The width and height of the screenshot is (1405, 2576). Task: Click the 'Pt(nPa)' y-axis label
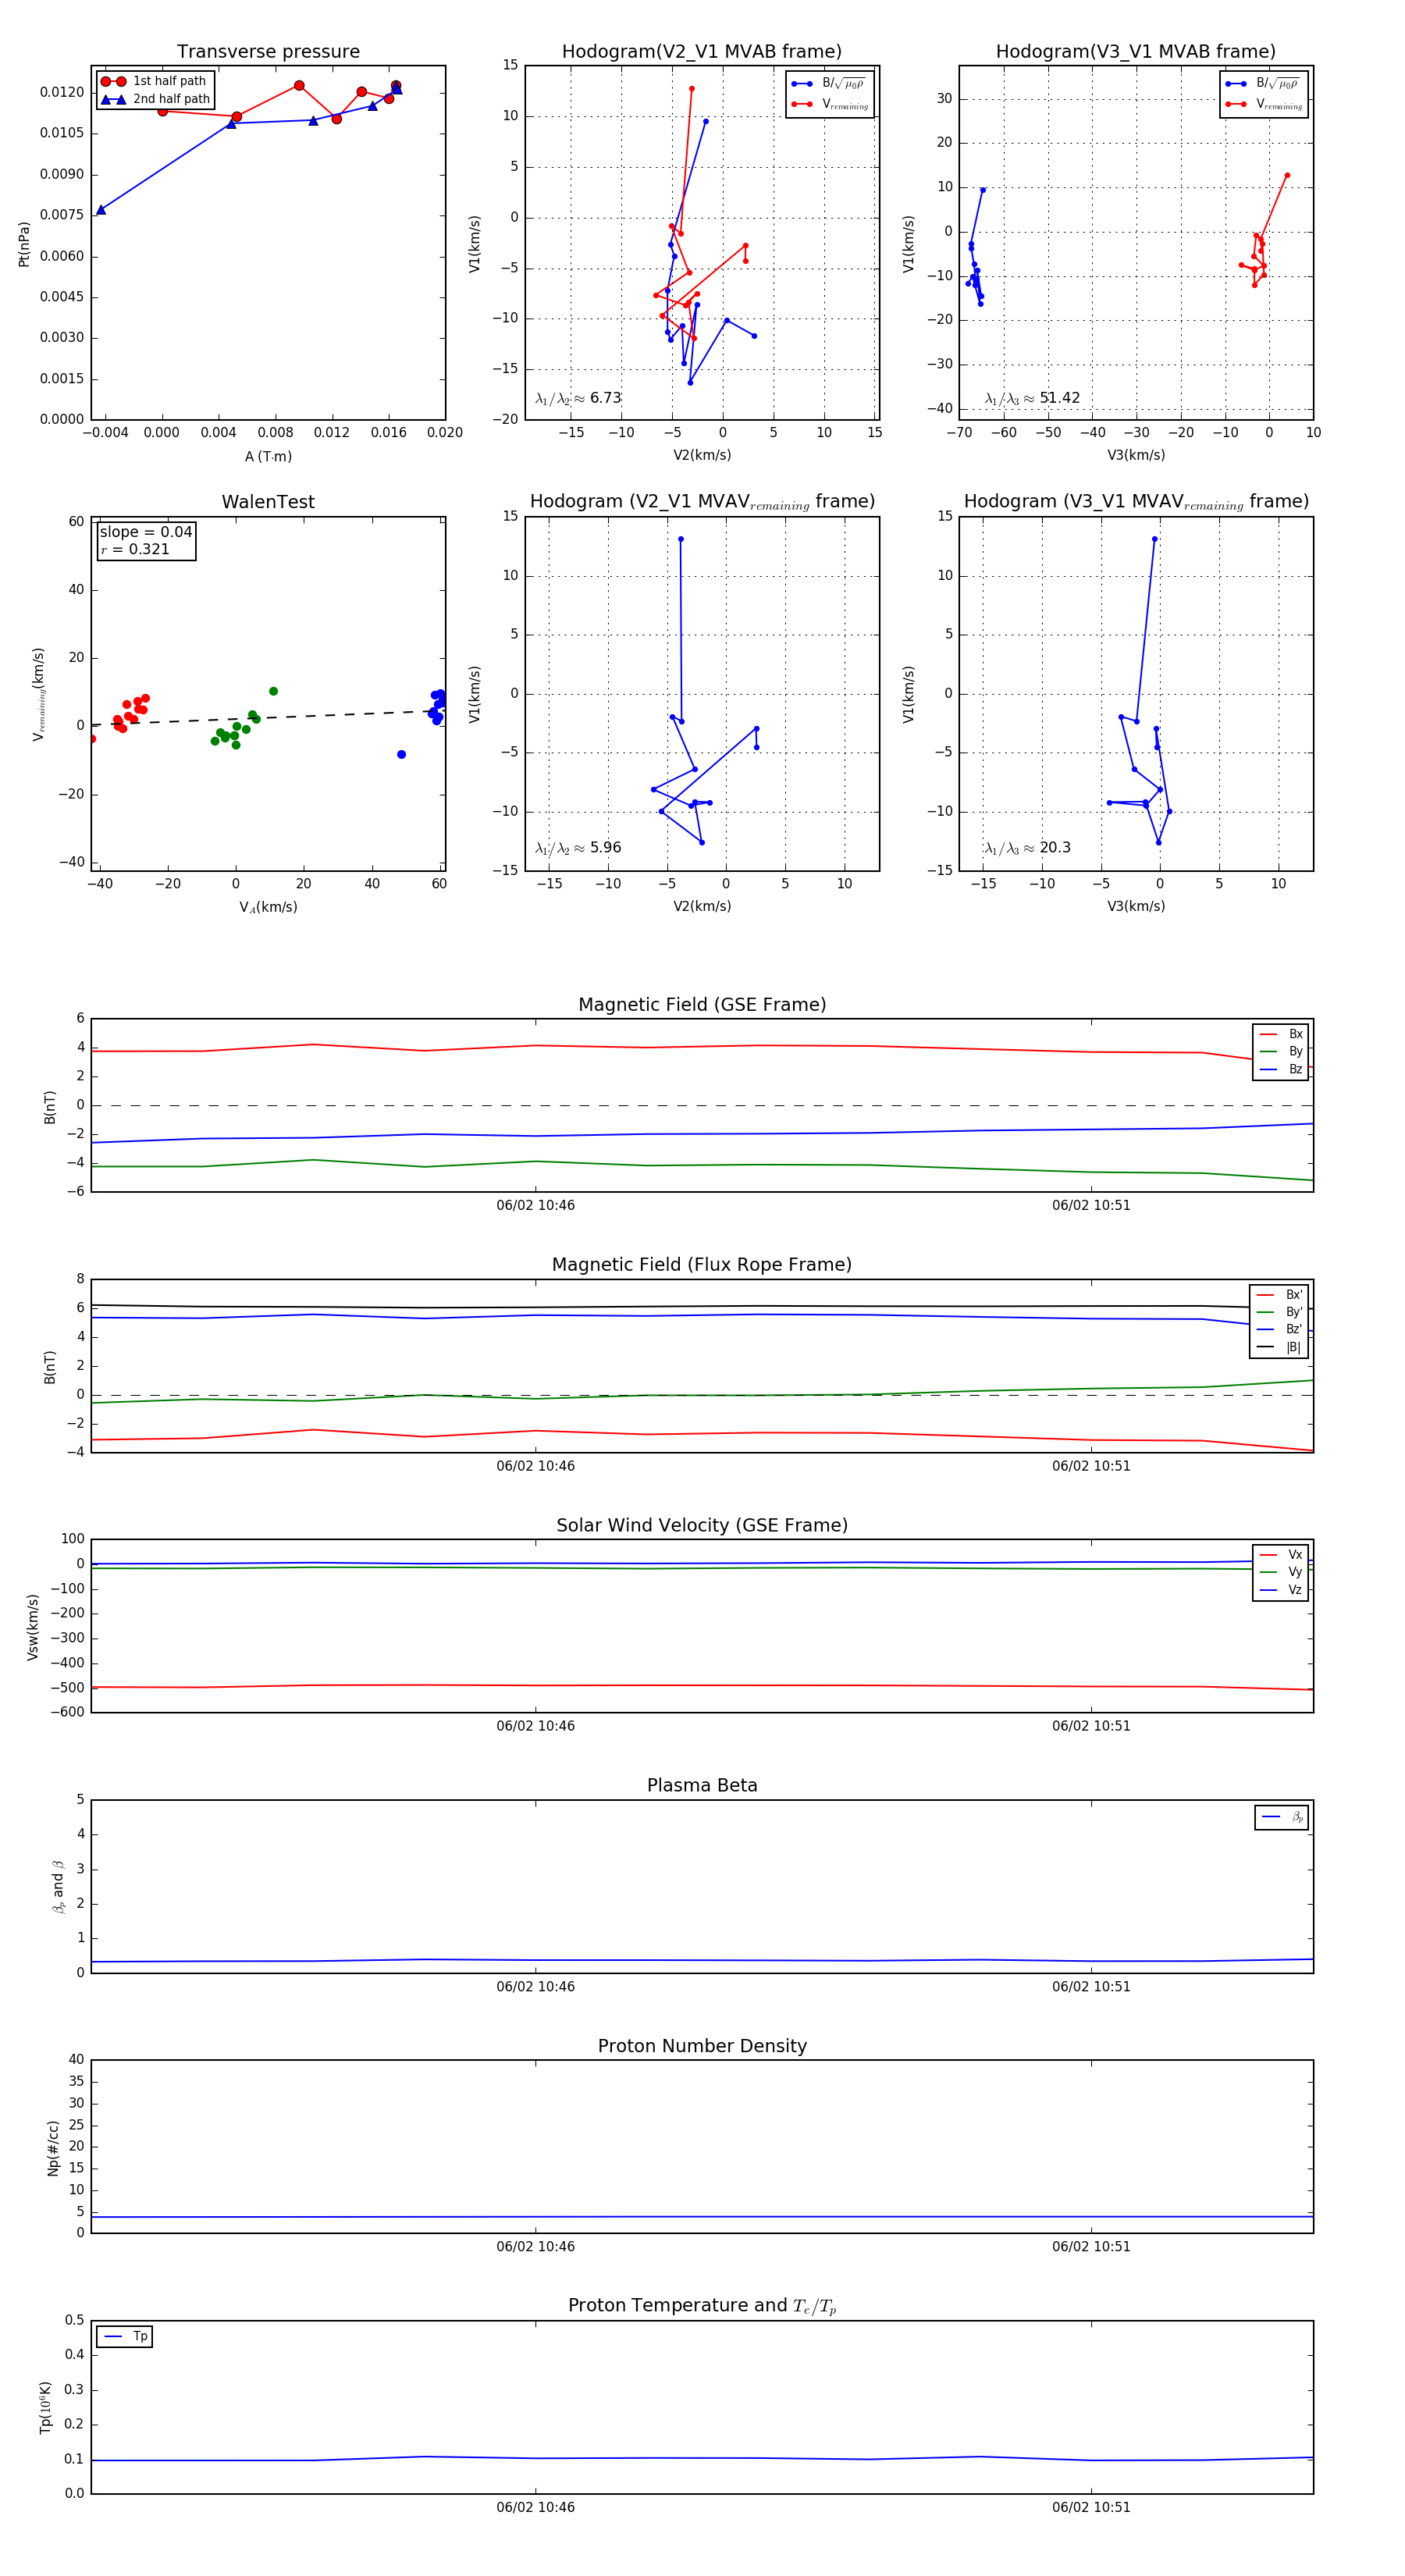[x=24, y=244]
